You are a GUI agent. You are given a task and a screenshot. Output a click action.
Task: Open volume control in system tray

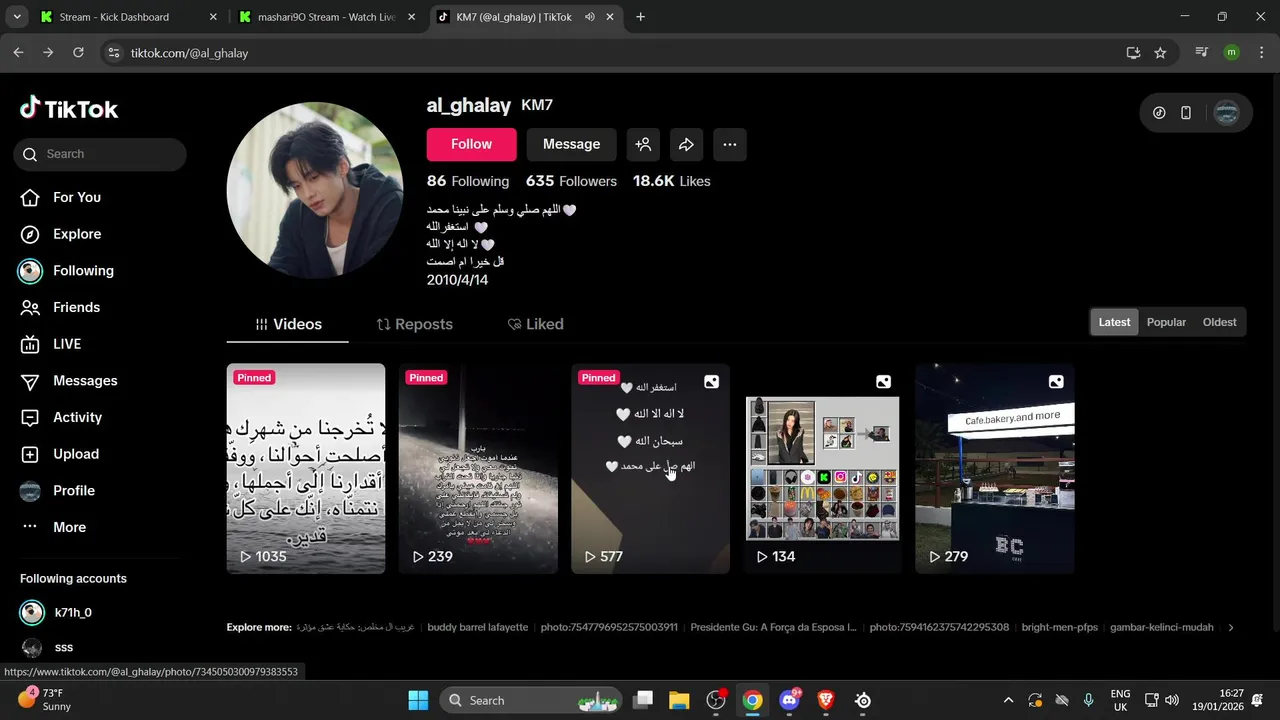[x=1172, y=700]
